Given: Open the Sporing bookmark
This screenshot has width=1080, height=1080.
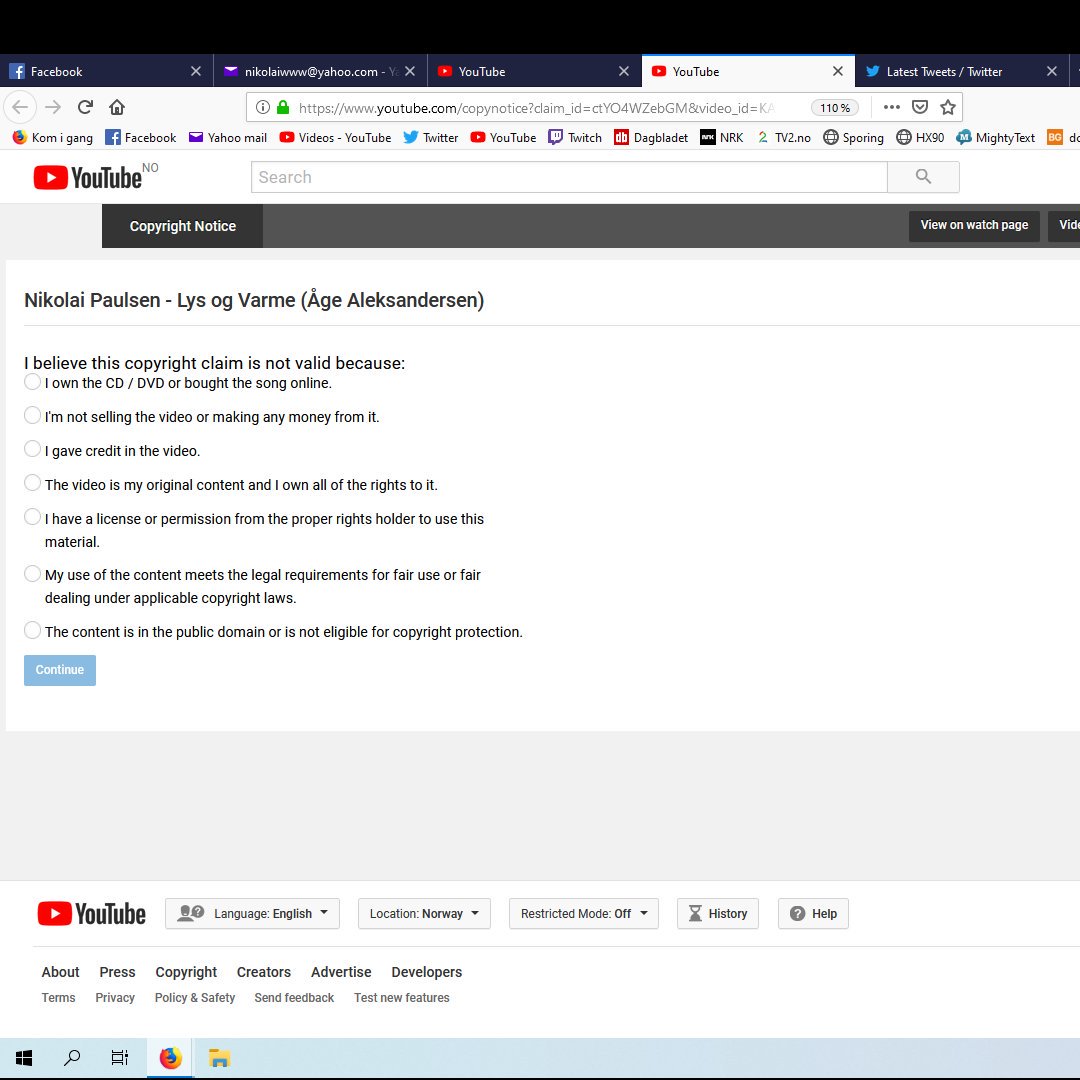Looking at the screenshot, I should pos(854,138).
